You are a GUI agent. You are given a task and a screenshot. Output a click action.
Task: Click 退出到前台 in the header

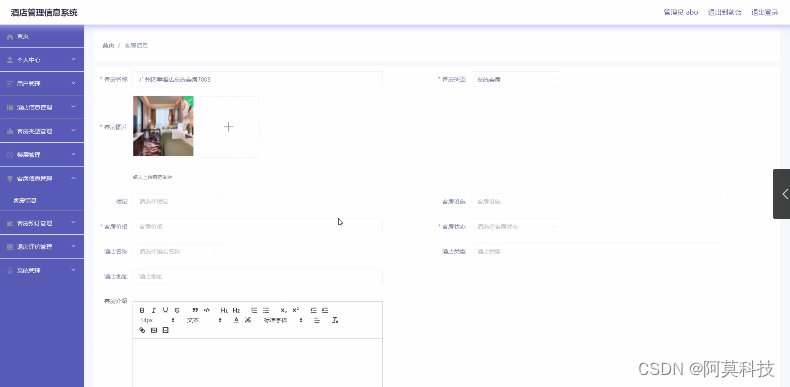point(725,12)
